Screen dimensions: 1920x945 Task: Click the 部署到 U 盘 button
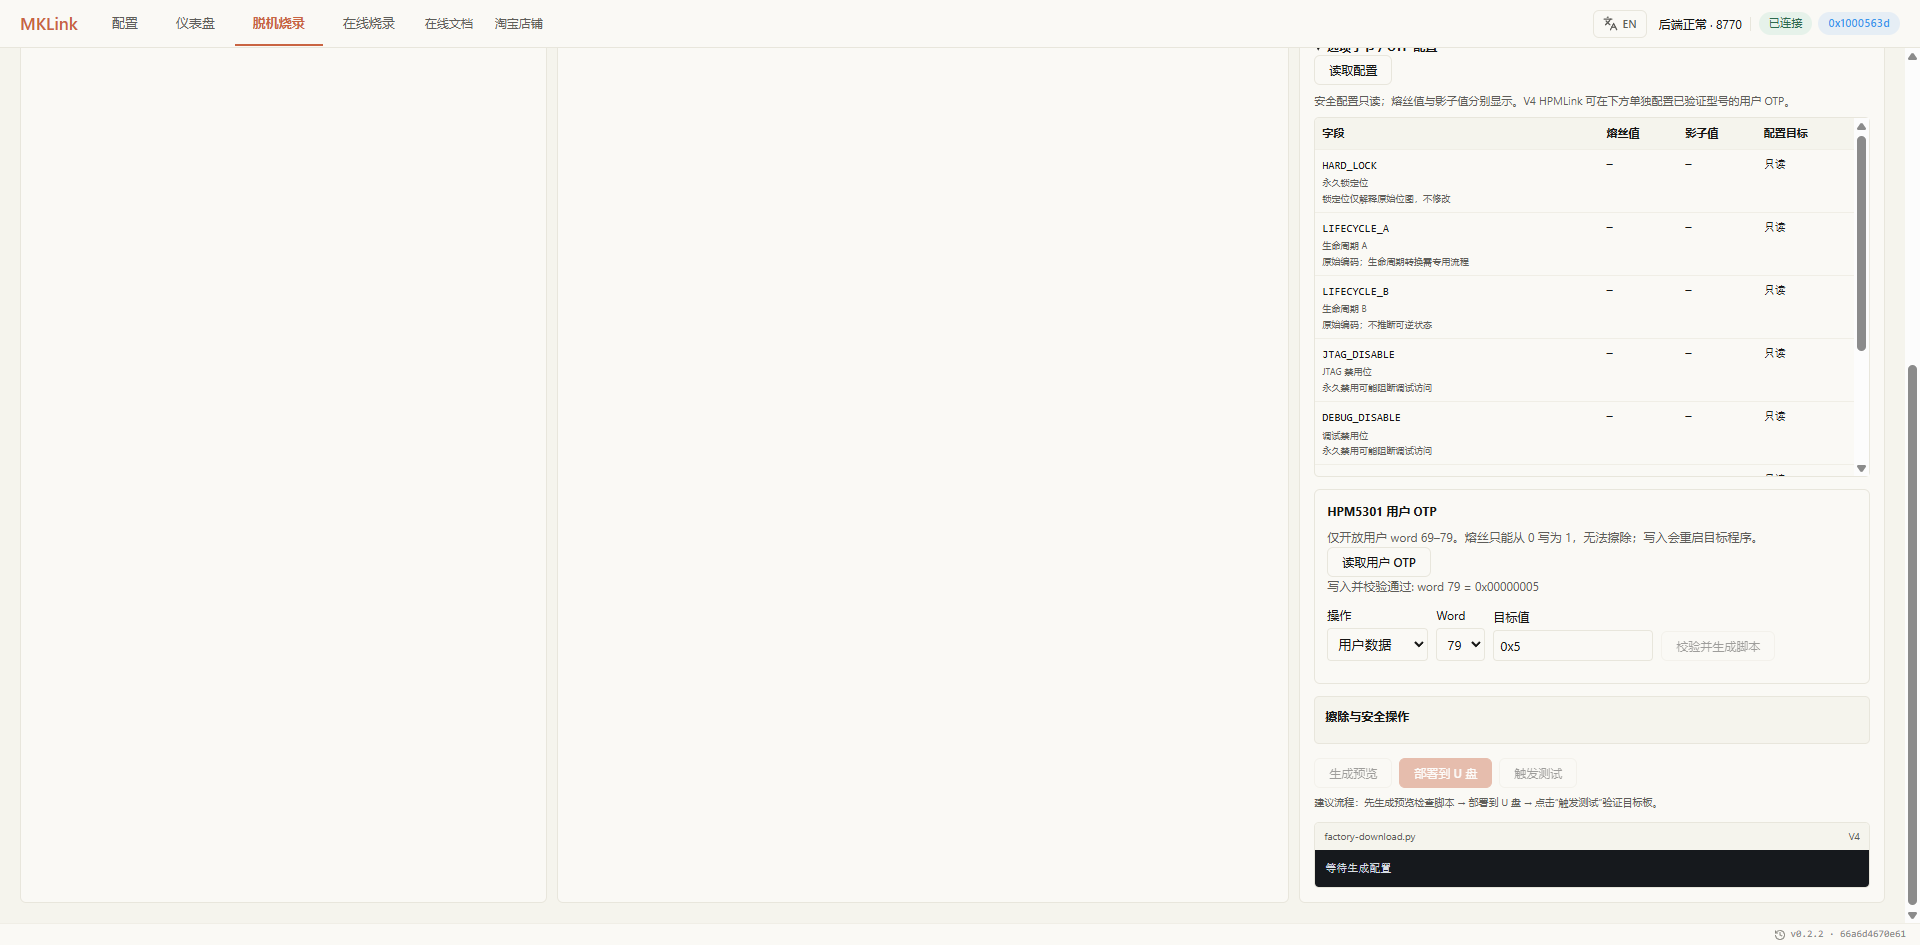(1445, 773)
